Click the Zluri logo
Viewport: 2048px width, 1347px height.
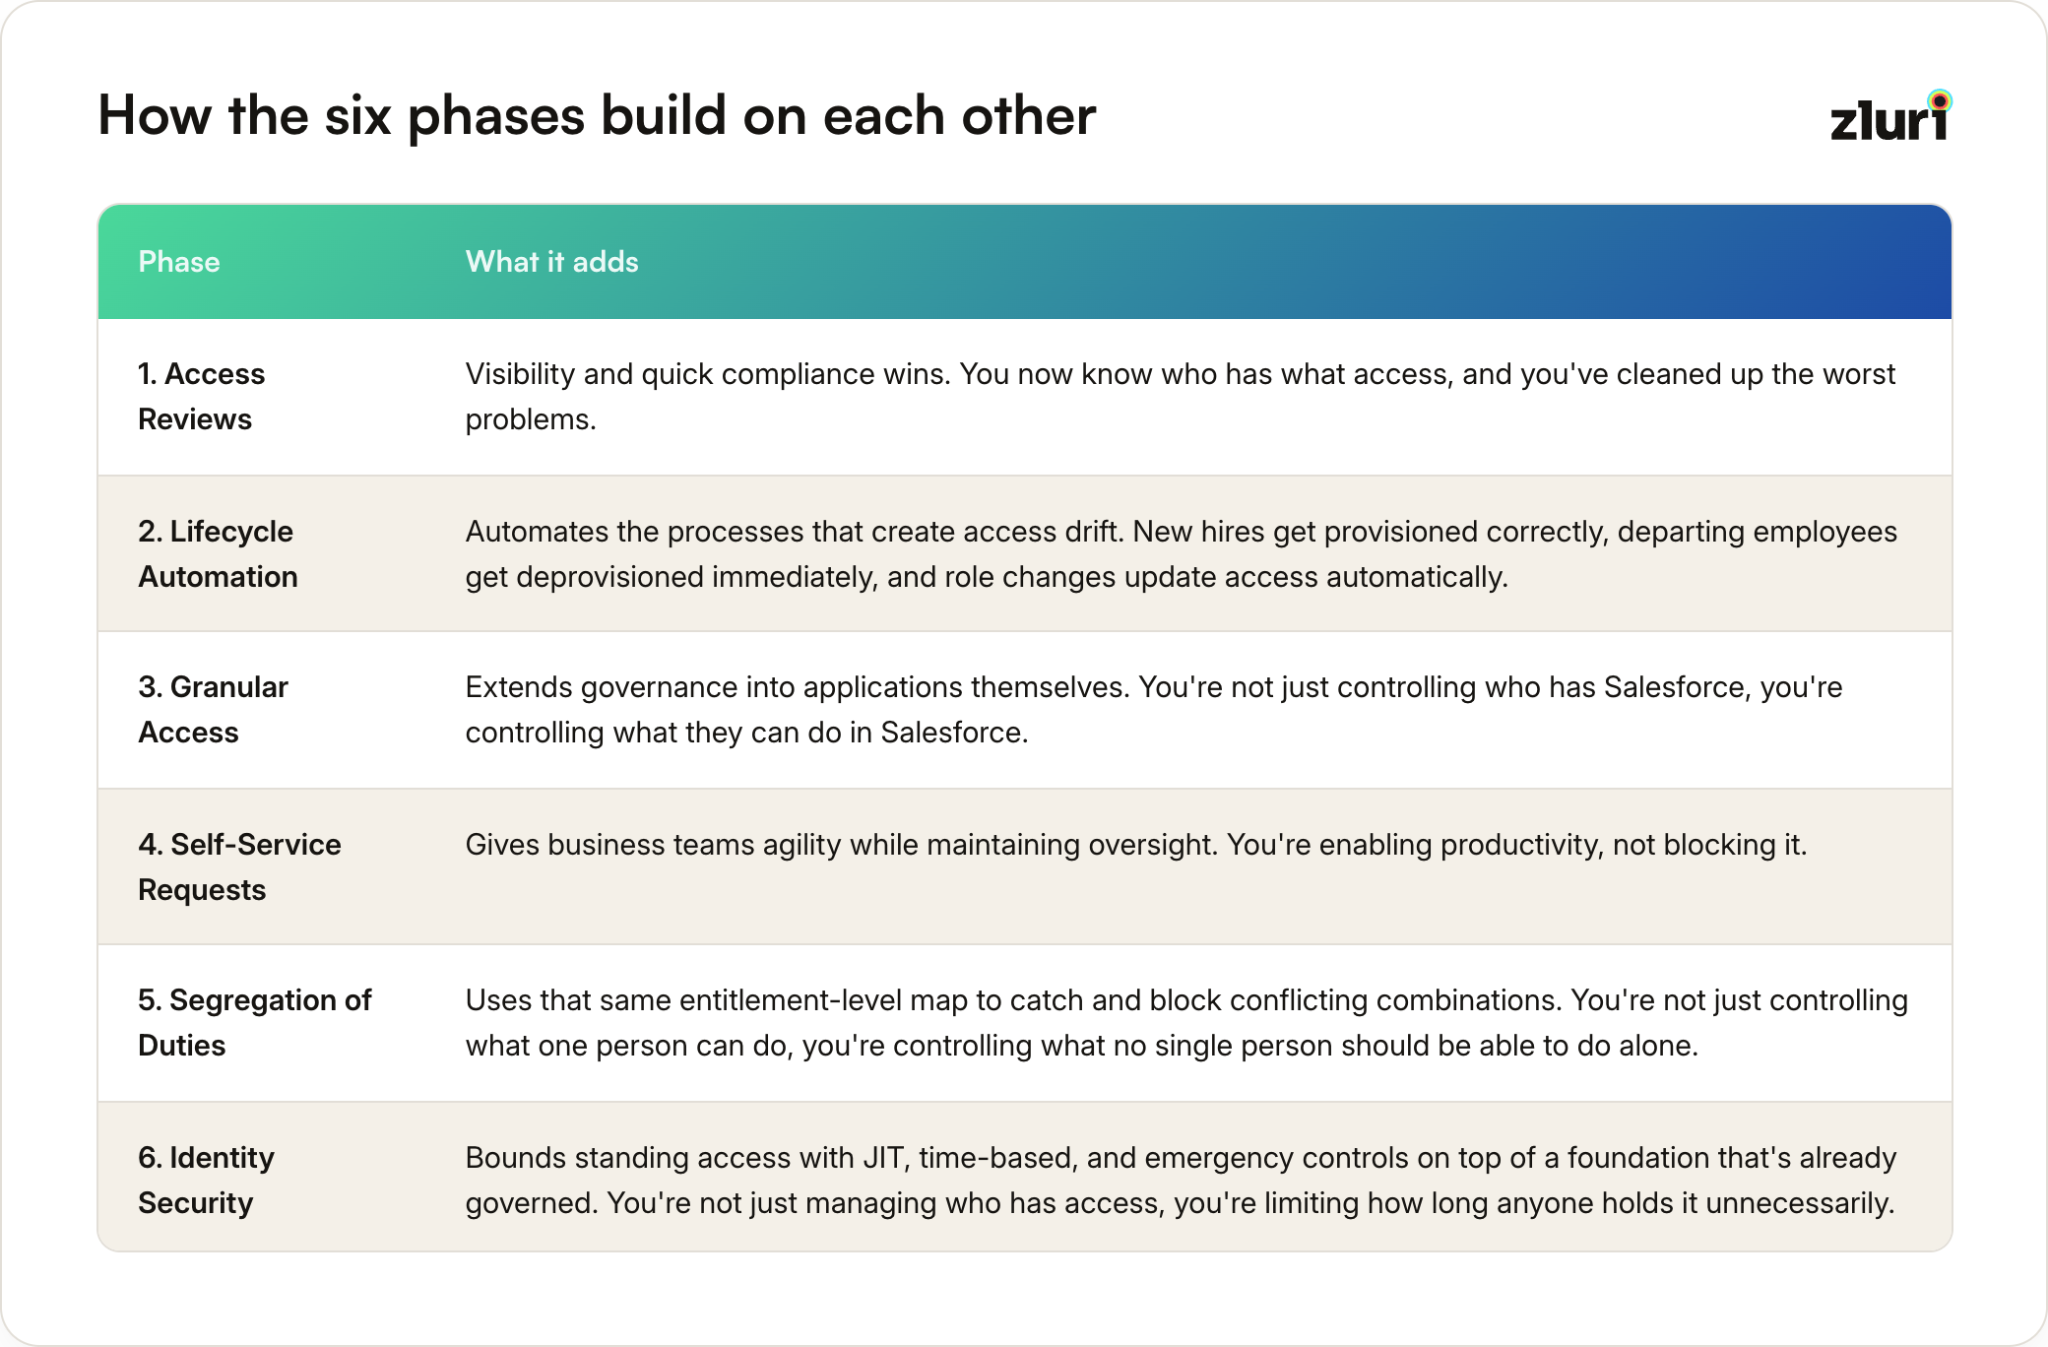(1890, 116)
